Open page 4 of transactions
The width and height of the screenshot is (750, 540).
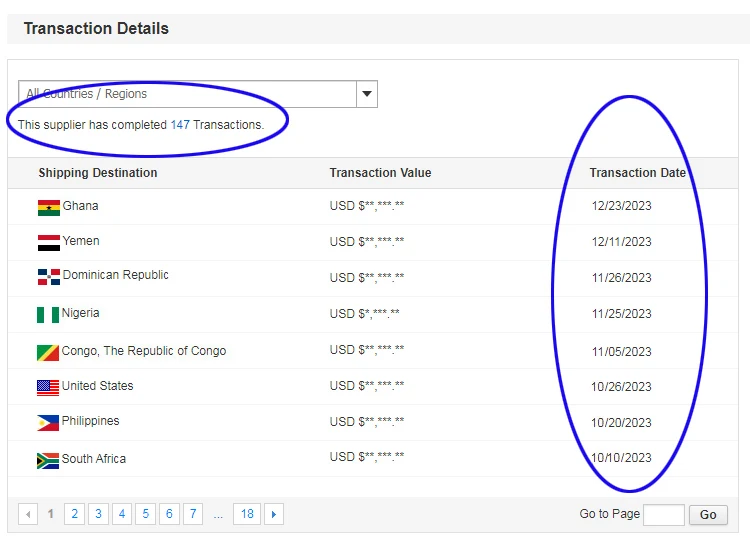122,514
